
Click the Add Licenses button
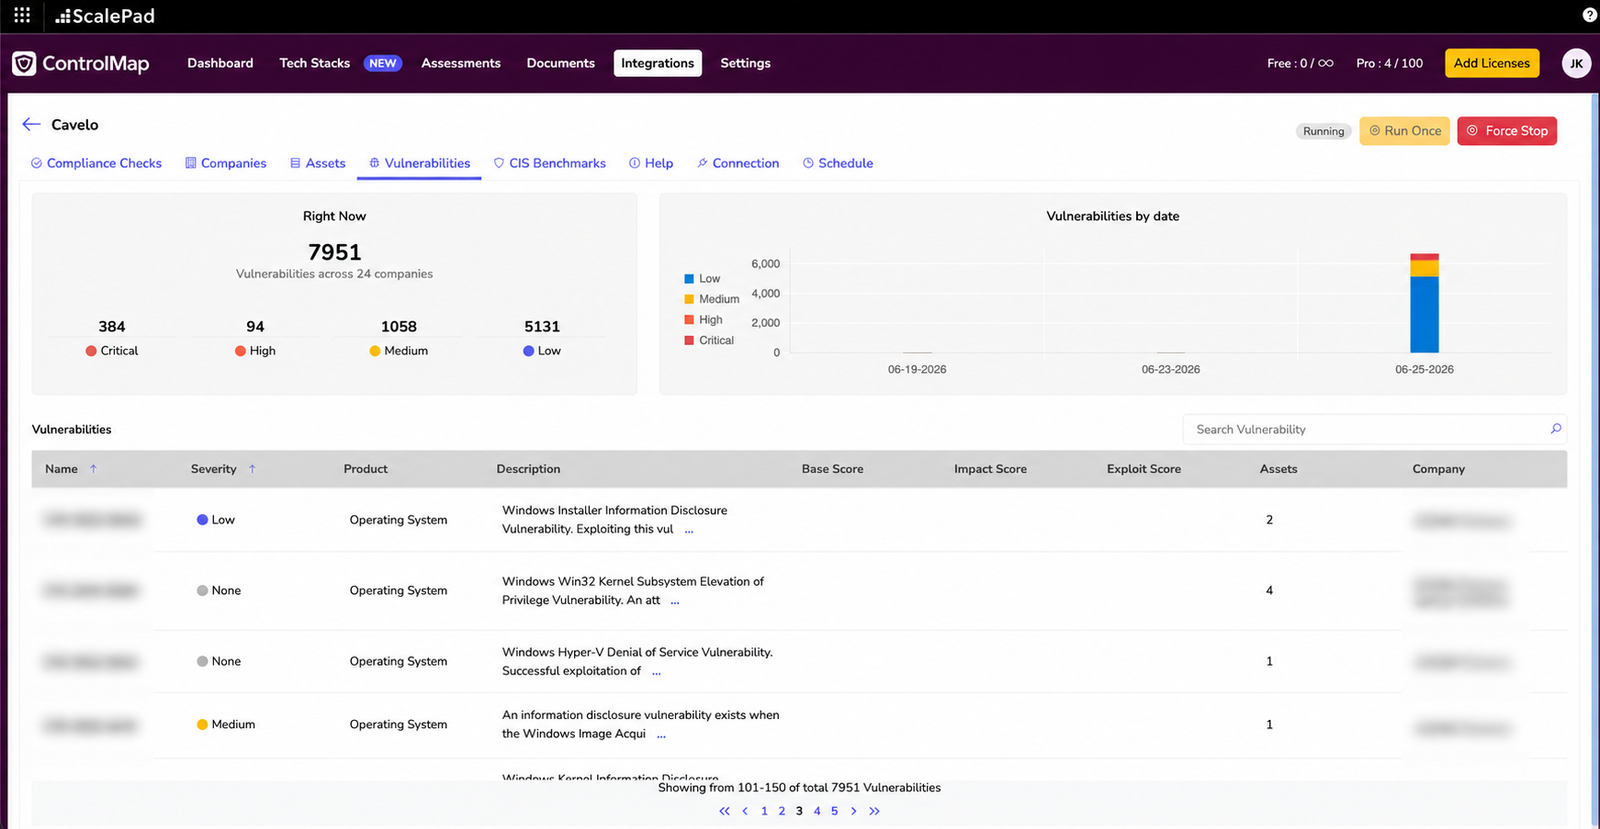click(x=1492, y=63)
